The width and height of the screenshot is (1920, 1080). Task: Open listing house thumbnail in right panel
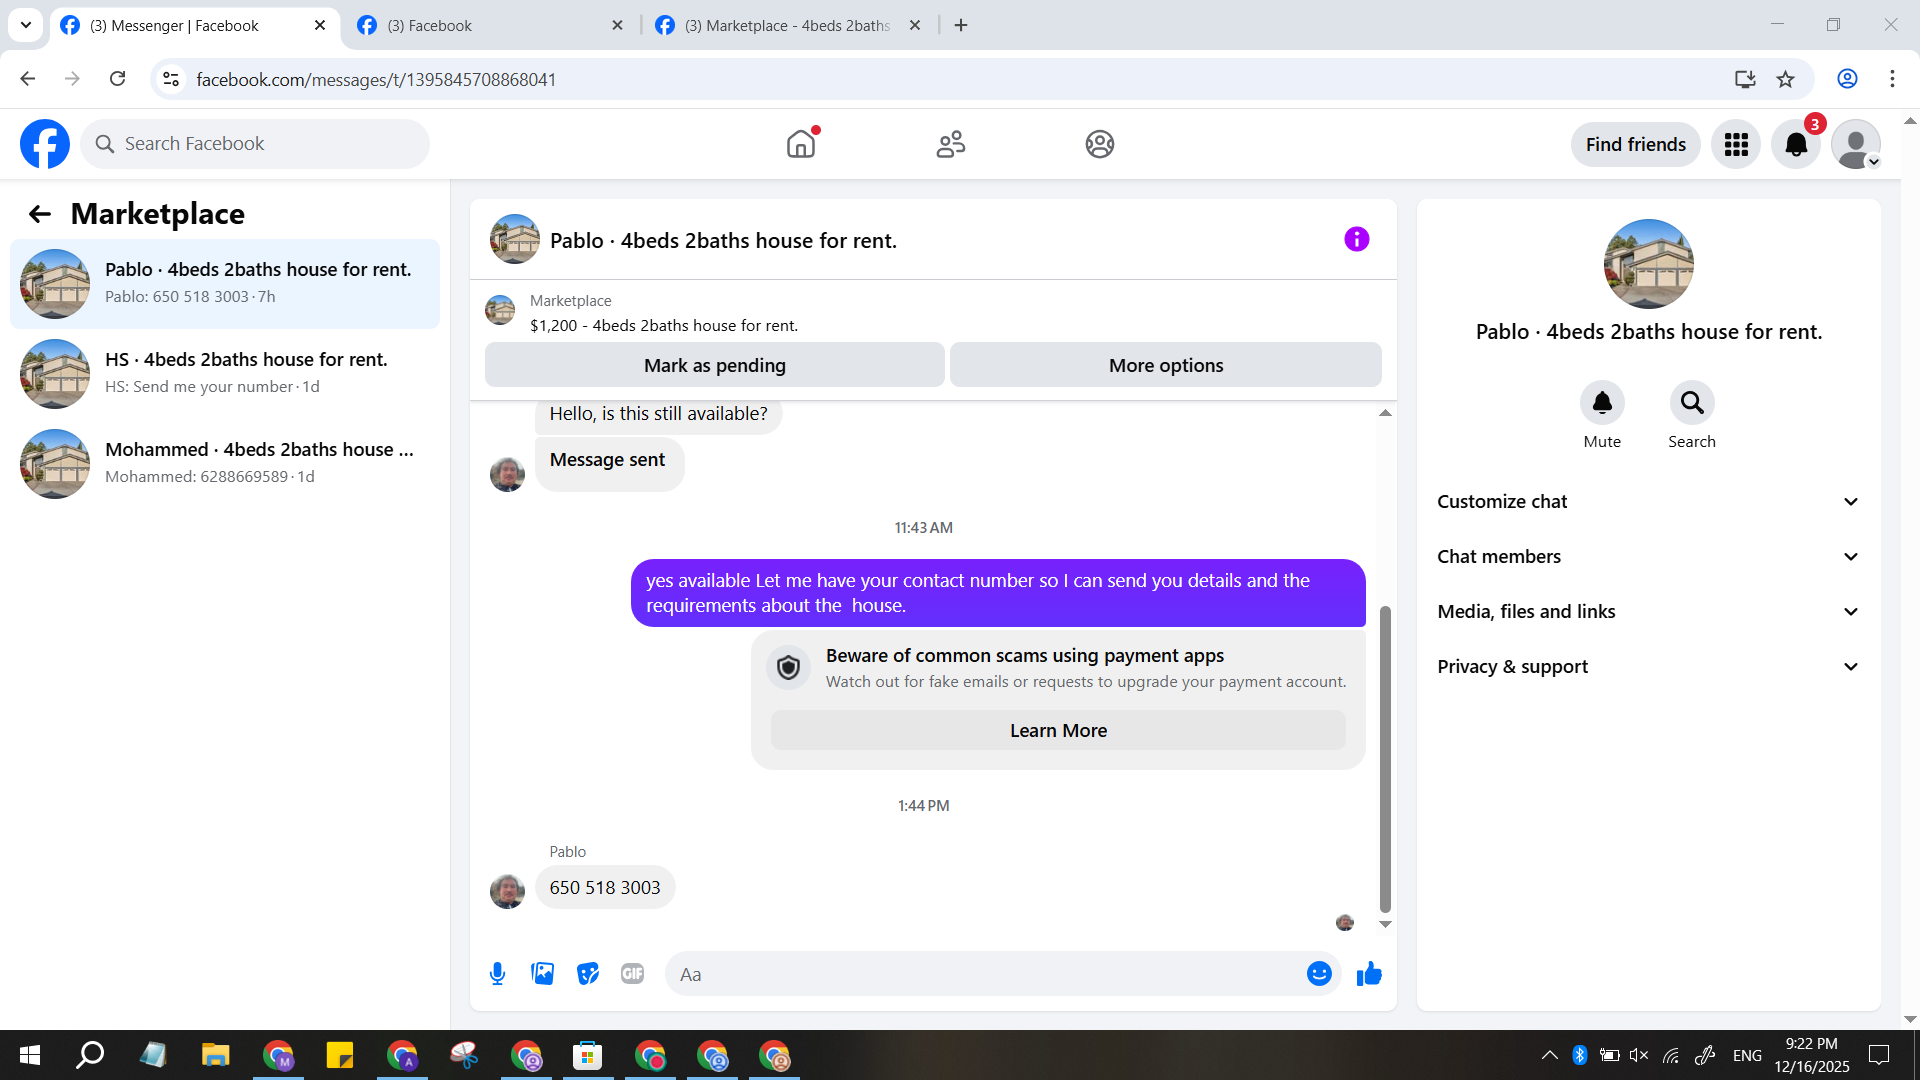pos(1649,264)
